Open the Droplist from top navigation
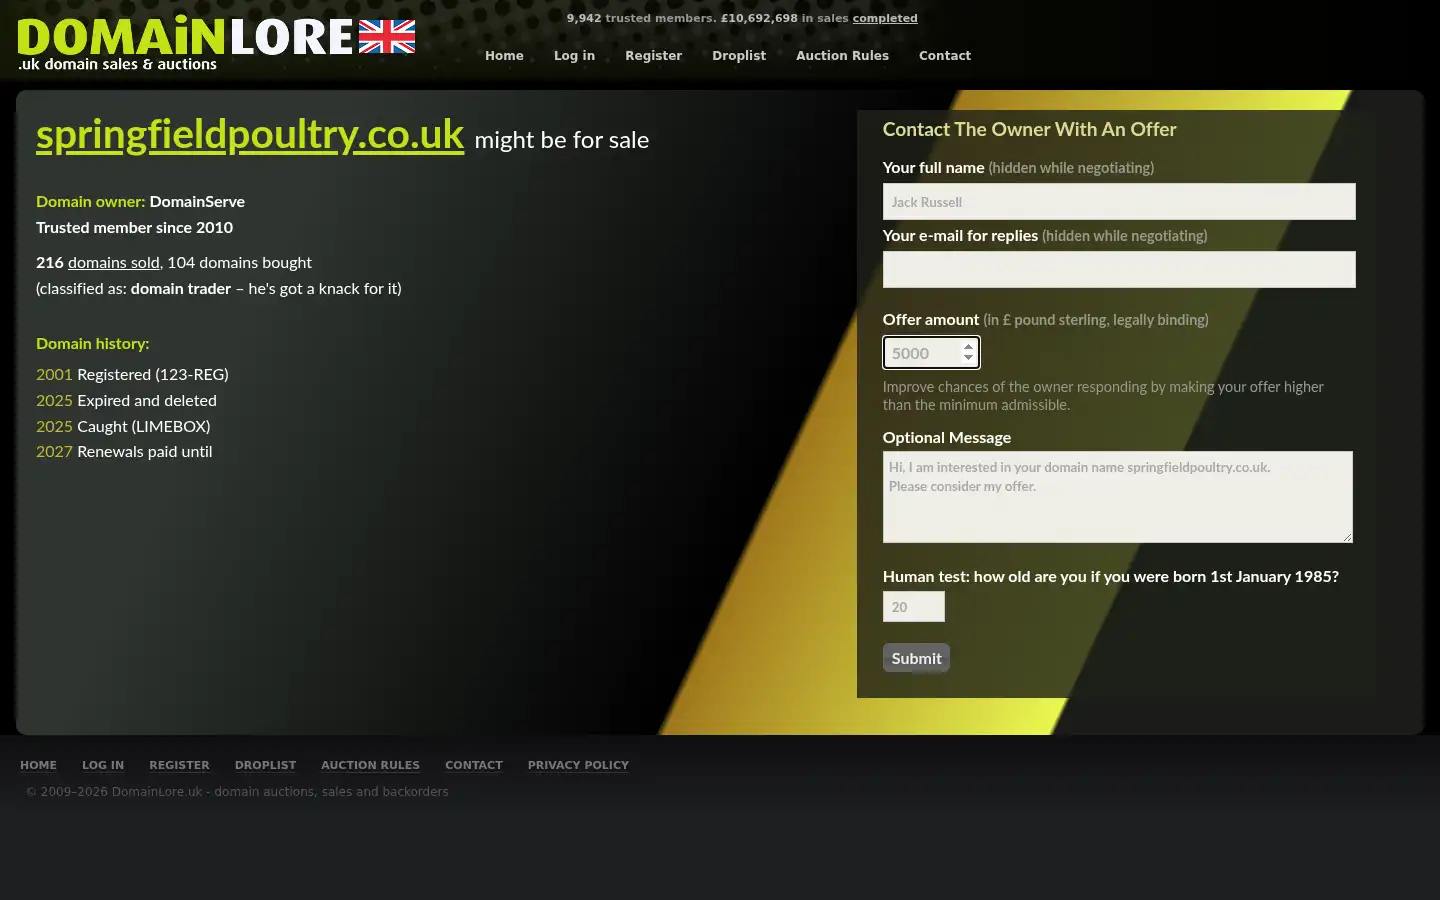1440x900 pixels. pyautogui.click(x=739, y=56)
